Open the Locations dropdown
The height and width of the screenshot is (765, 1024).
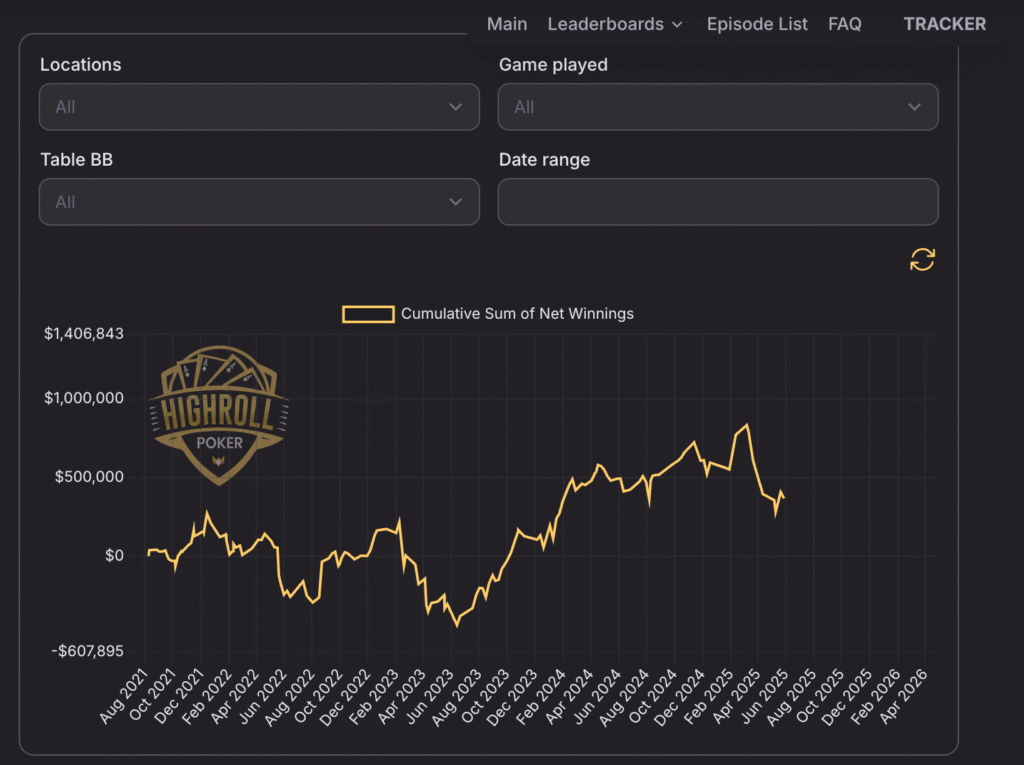(x=259, y=107)
